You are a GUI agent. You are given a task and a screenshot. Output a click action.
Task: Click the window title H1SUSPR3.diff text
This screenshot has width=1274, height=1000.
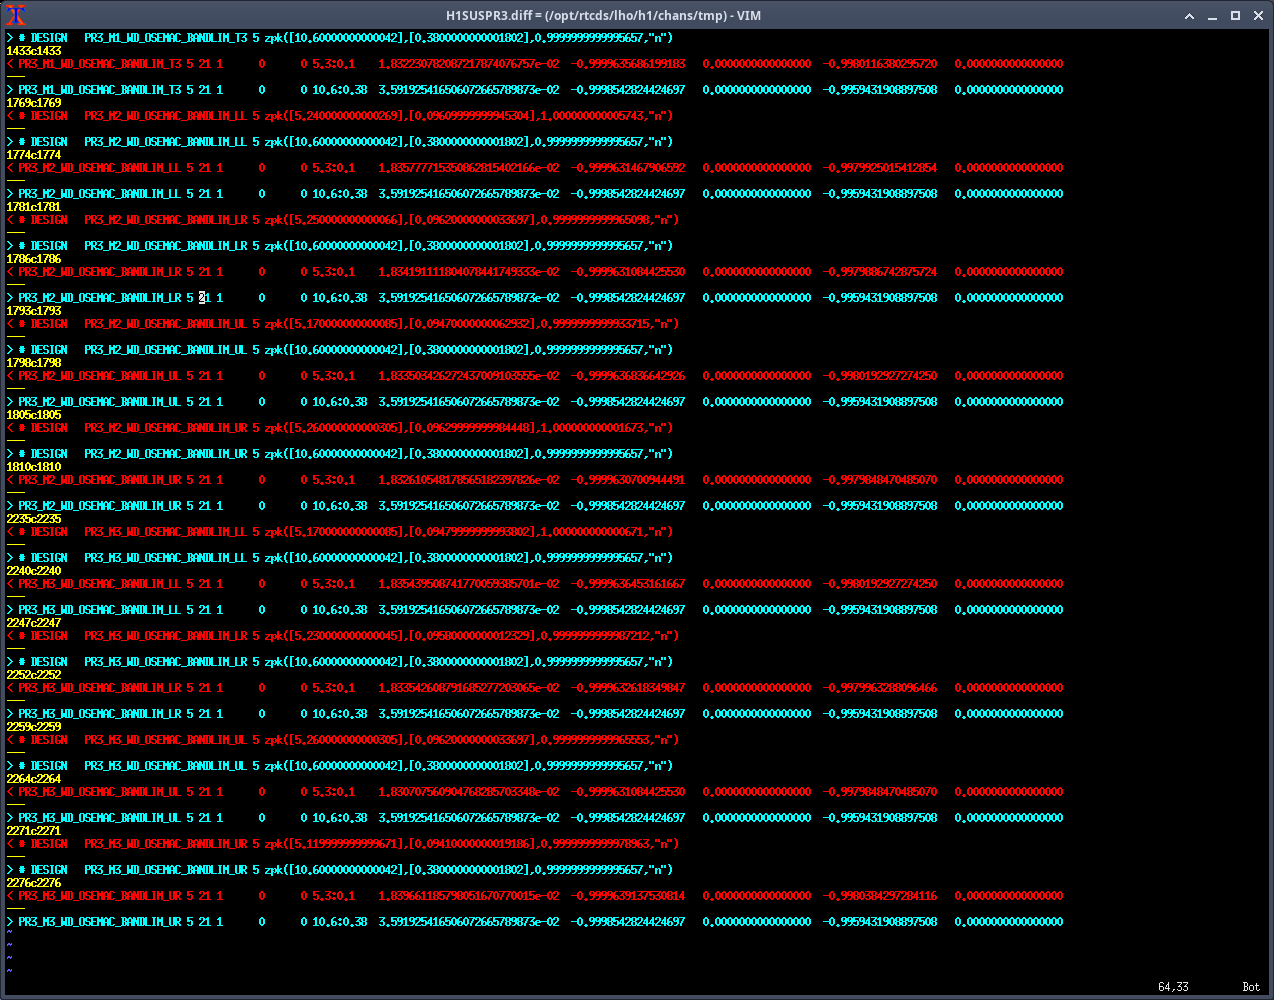tap(603, 15)
